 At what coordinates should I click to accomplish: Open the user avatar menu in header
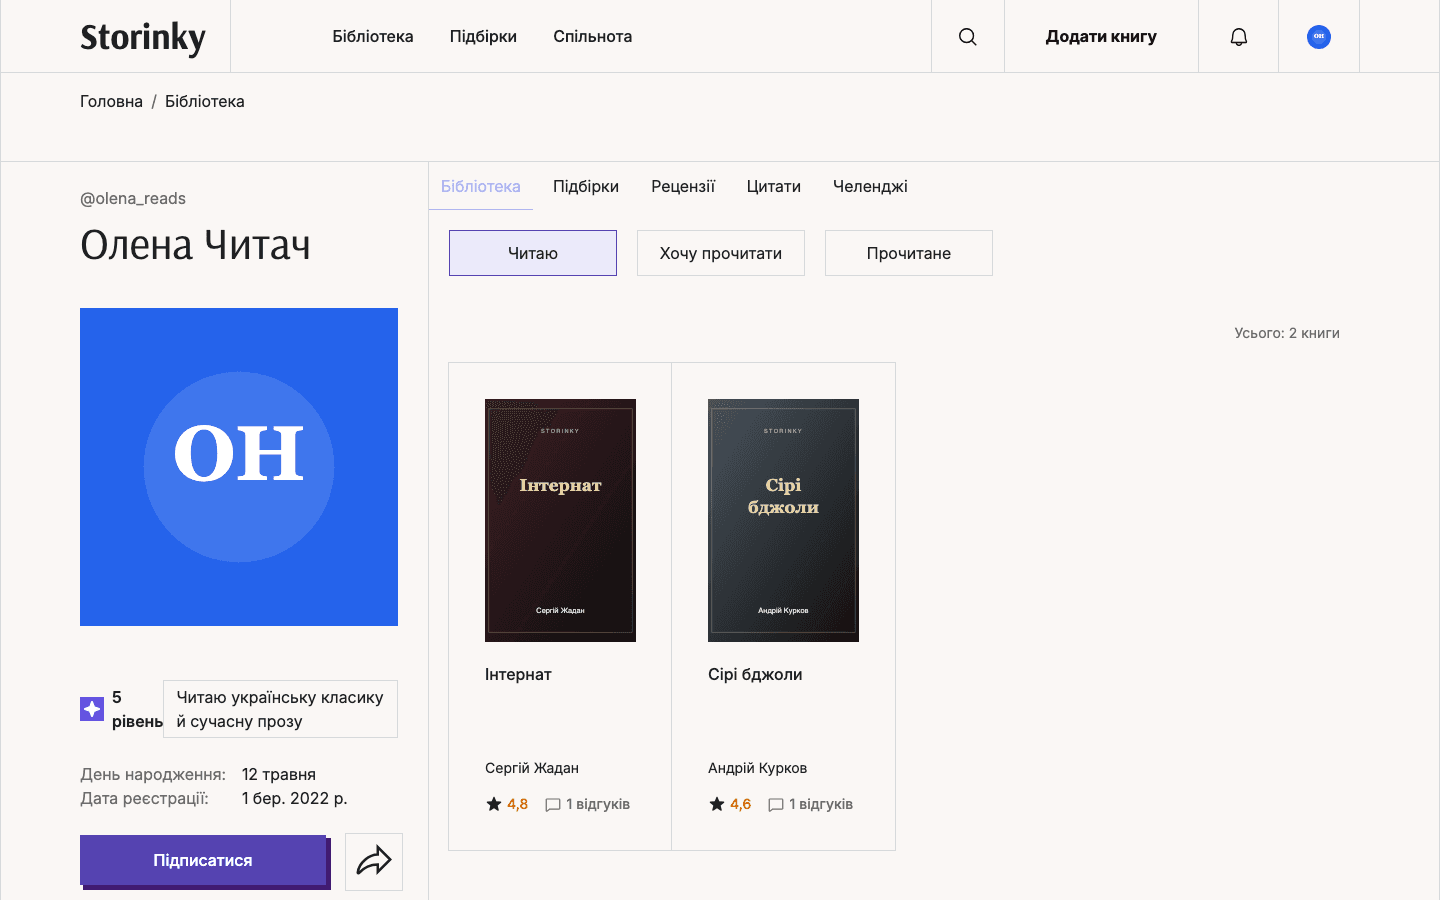[1318, 37]
